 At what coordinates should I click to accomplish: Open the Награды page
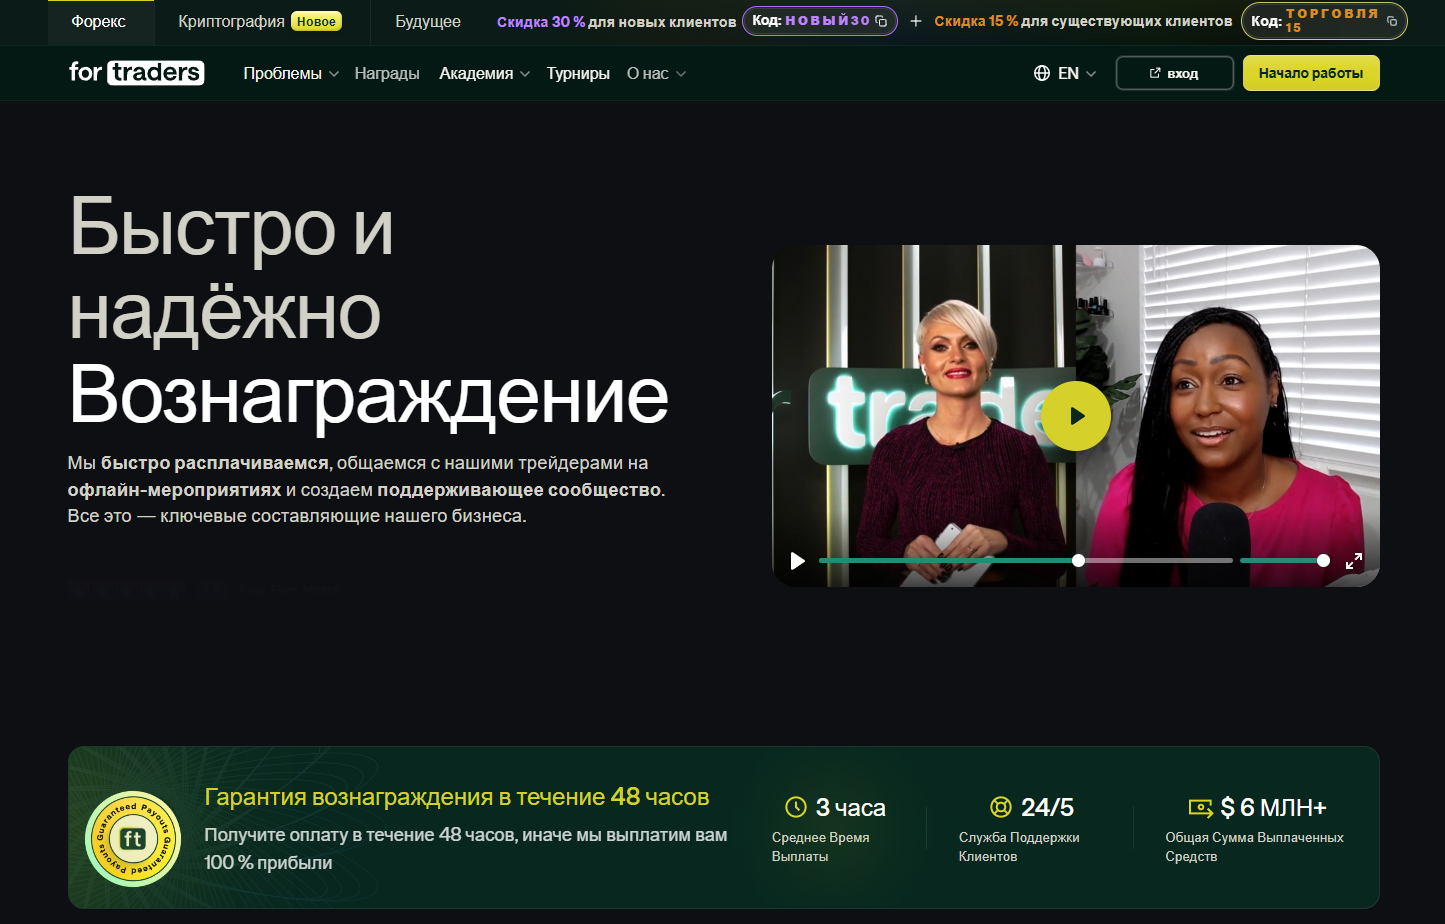click(x=387, y=74)
